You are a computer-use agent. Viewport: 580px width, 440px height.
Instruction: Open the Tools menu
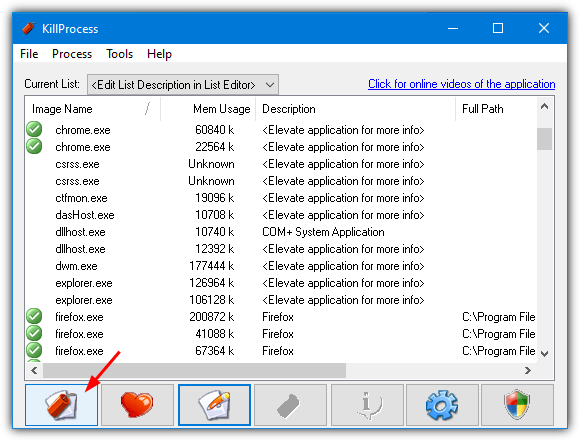pyautogui.click(x=119, y=54)
